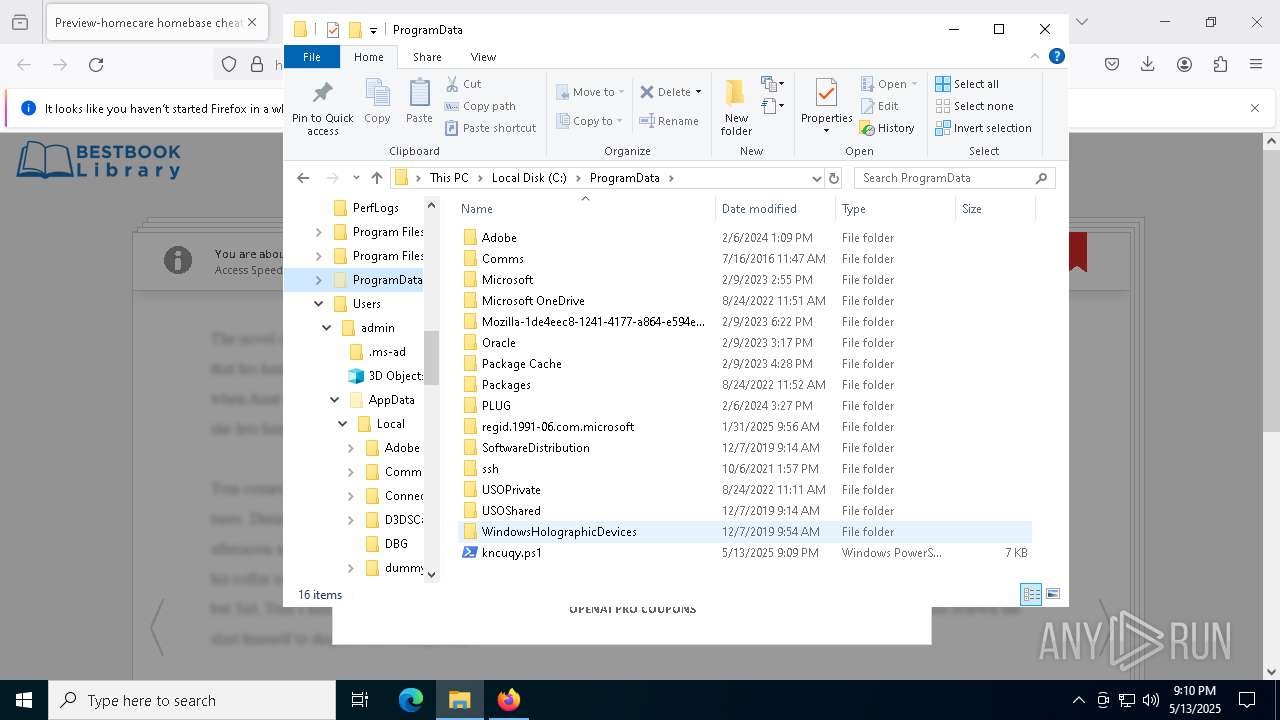The width and height of the screenshot is (1280, 720).
Task: Go up one folder level arrow
Action: [376, 178]
